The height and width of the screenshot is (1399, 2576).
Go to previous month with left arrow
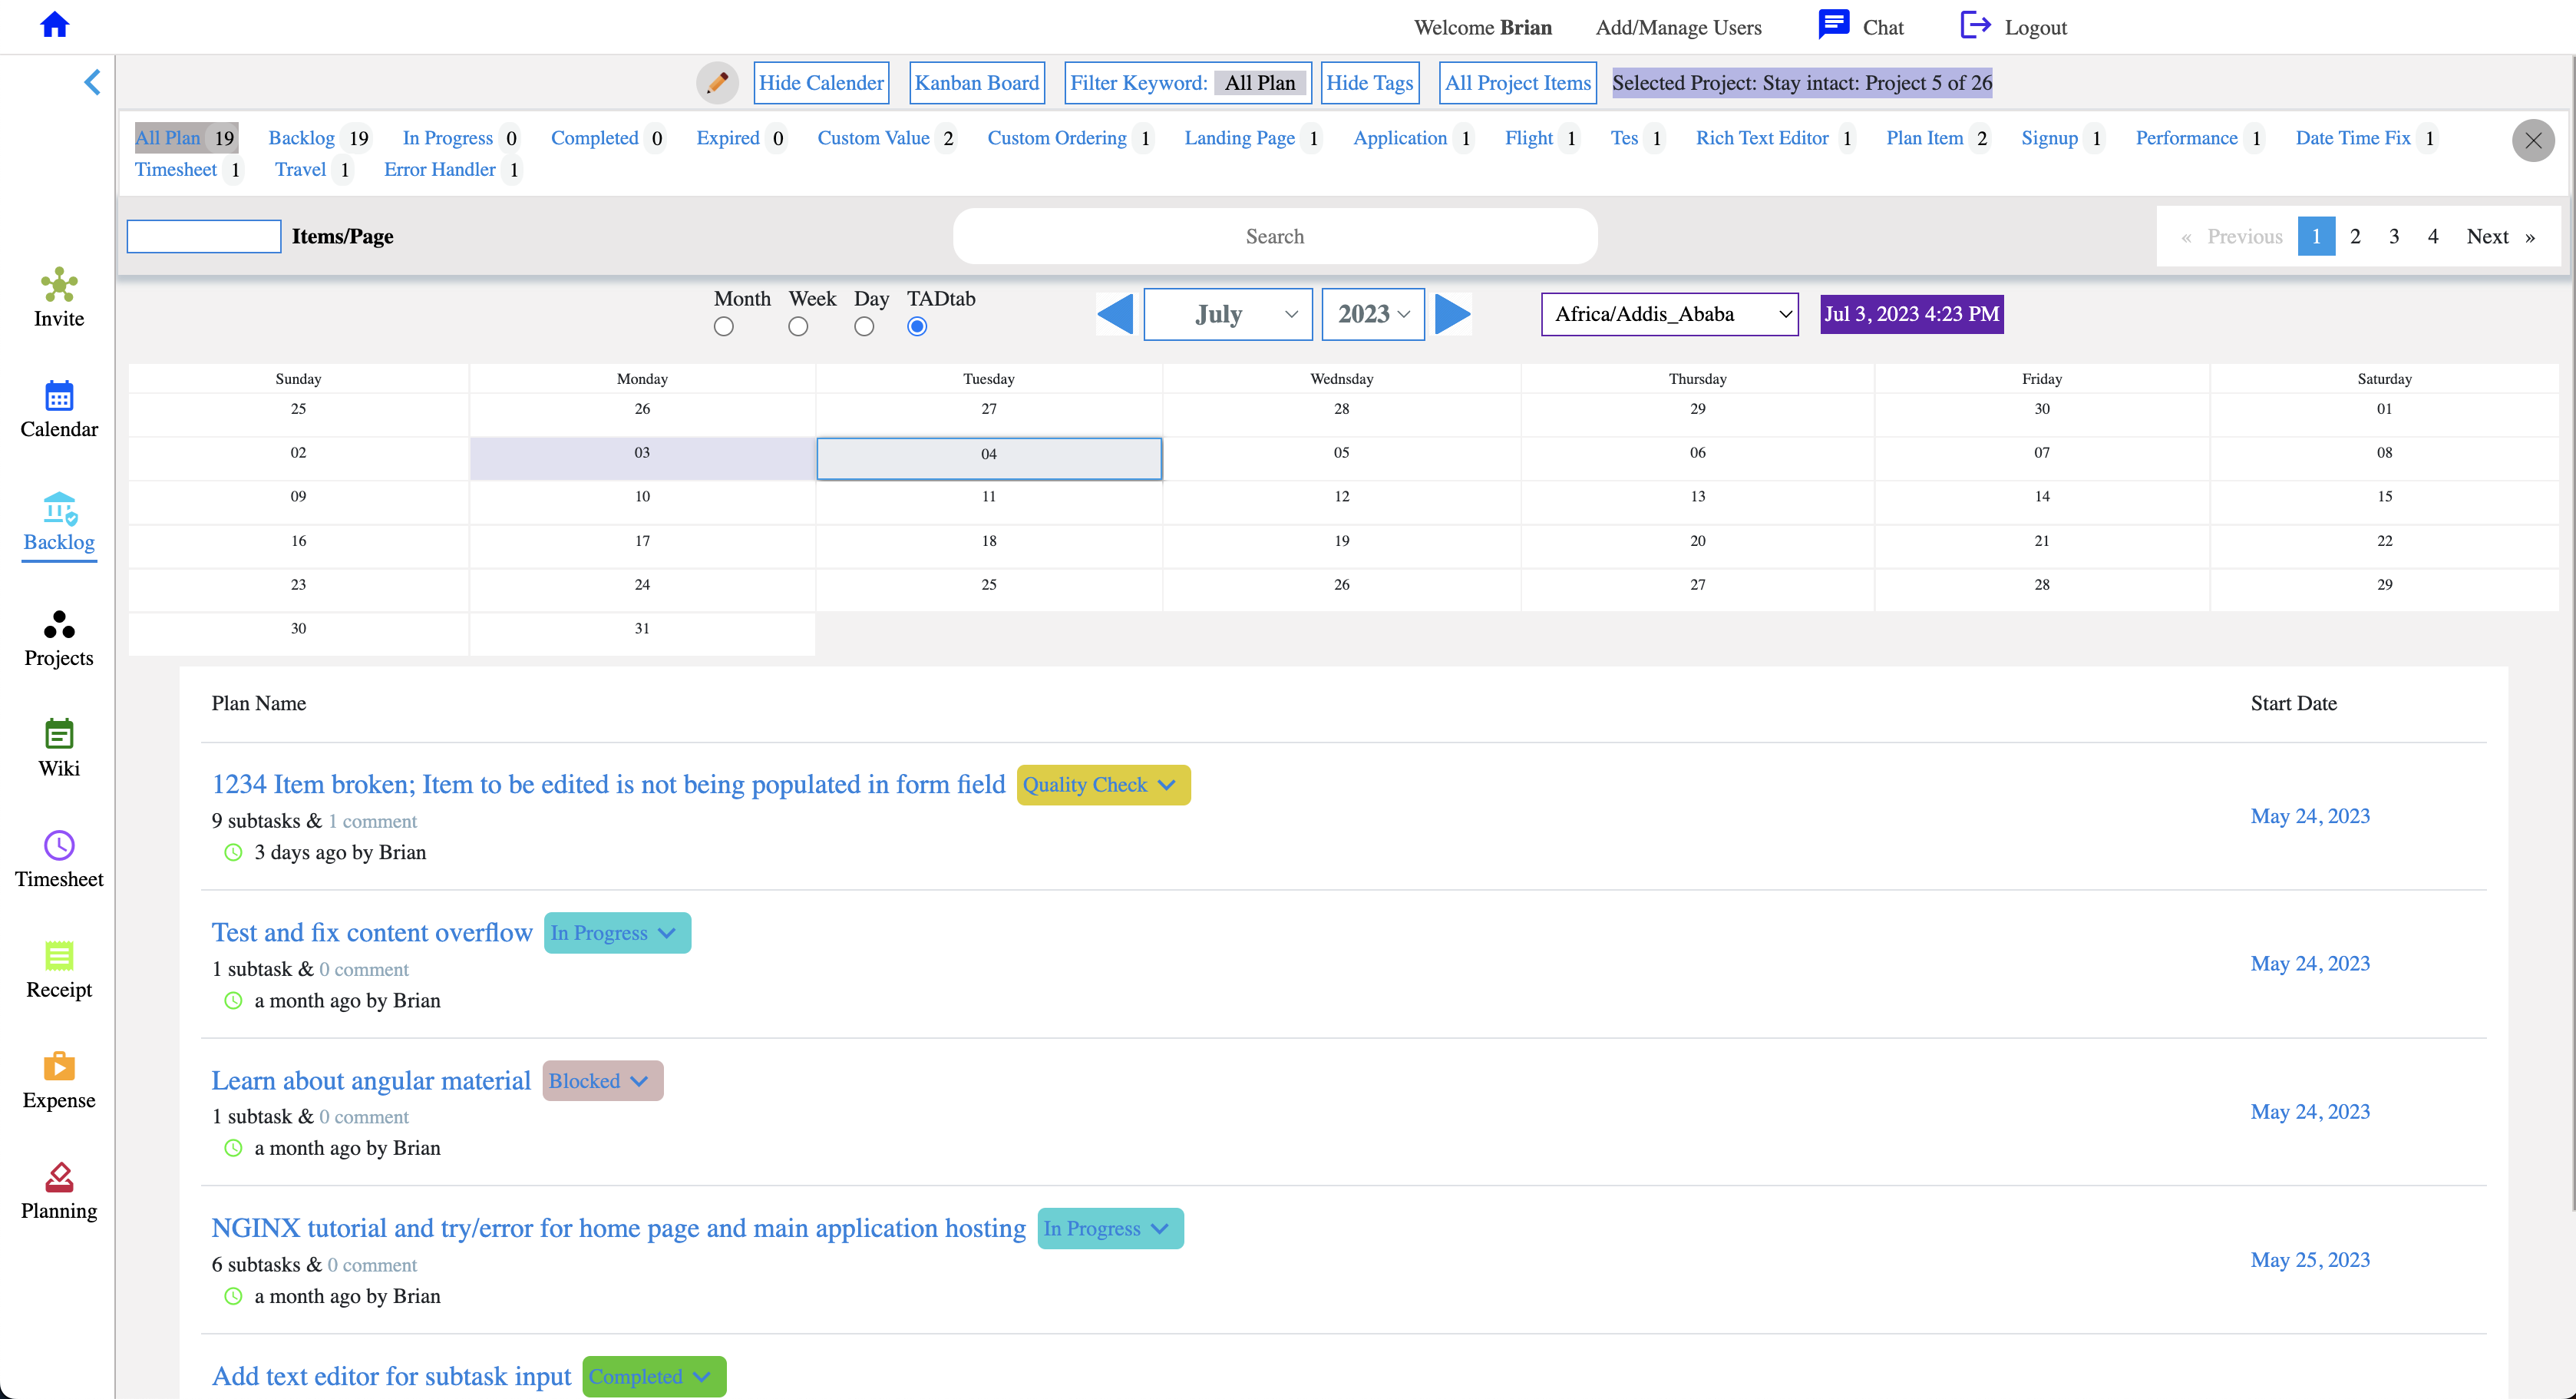1115,314
